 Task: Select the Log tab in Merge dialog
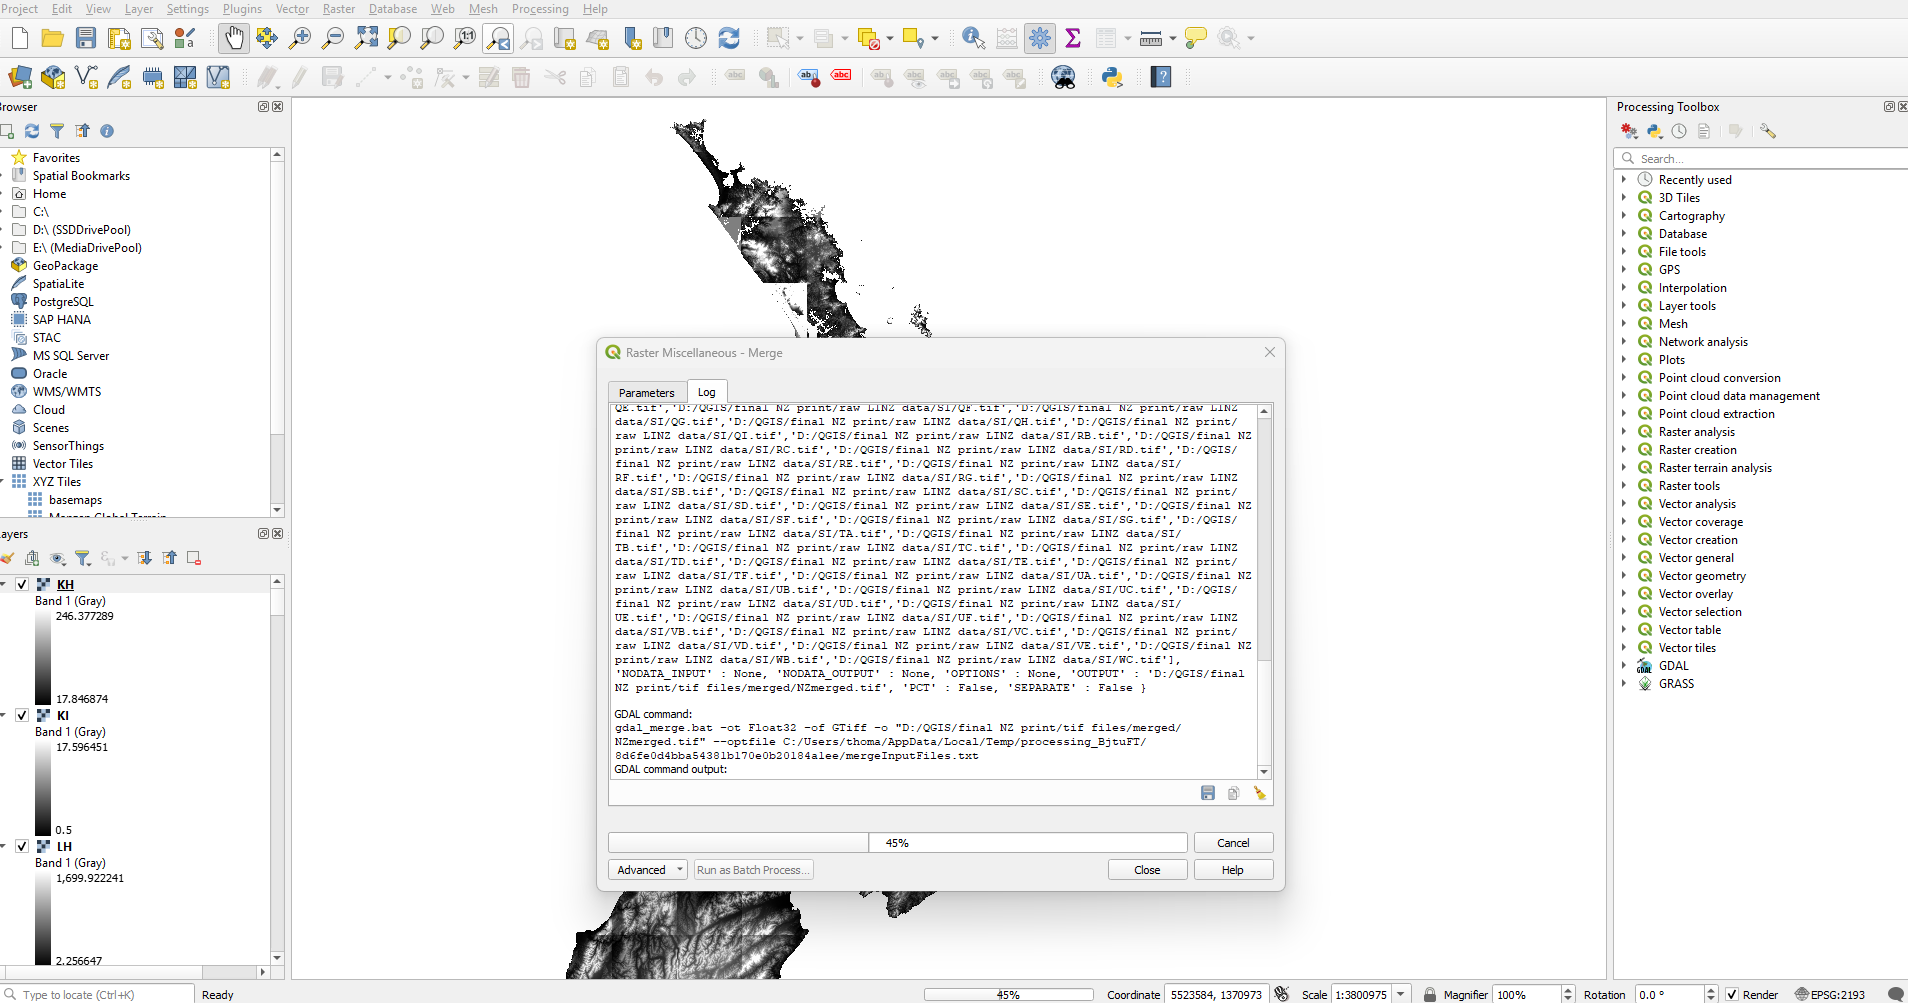point(707,391)
